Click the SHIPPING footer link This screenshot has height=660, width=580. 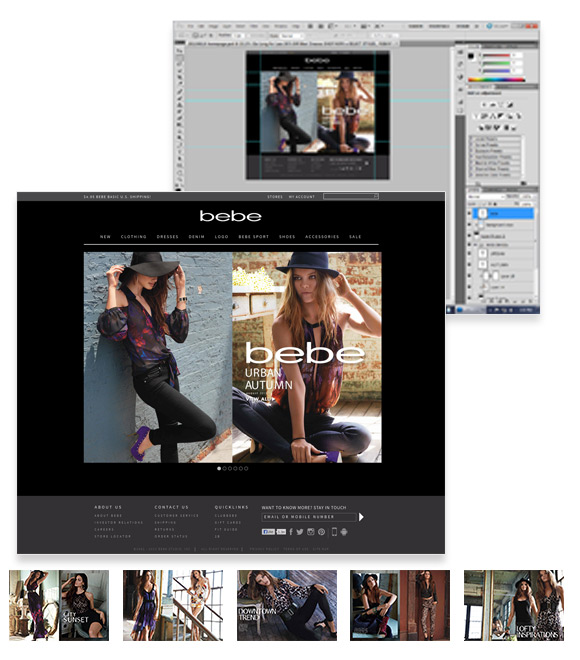tap(165, 522)
